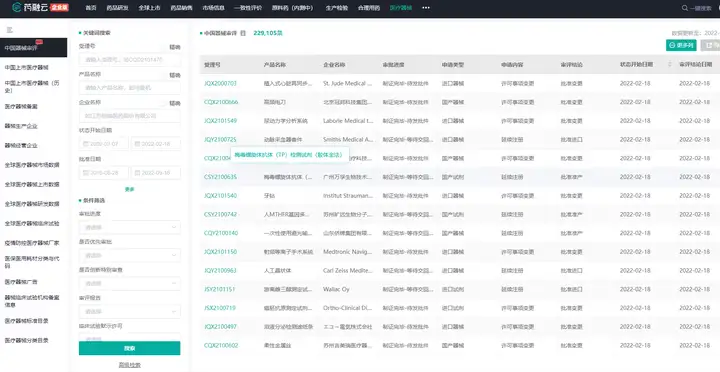Click the green 搜索 search button
The image size is (720, 372).
129,348
